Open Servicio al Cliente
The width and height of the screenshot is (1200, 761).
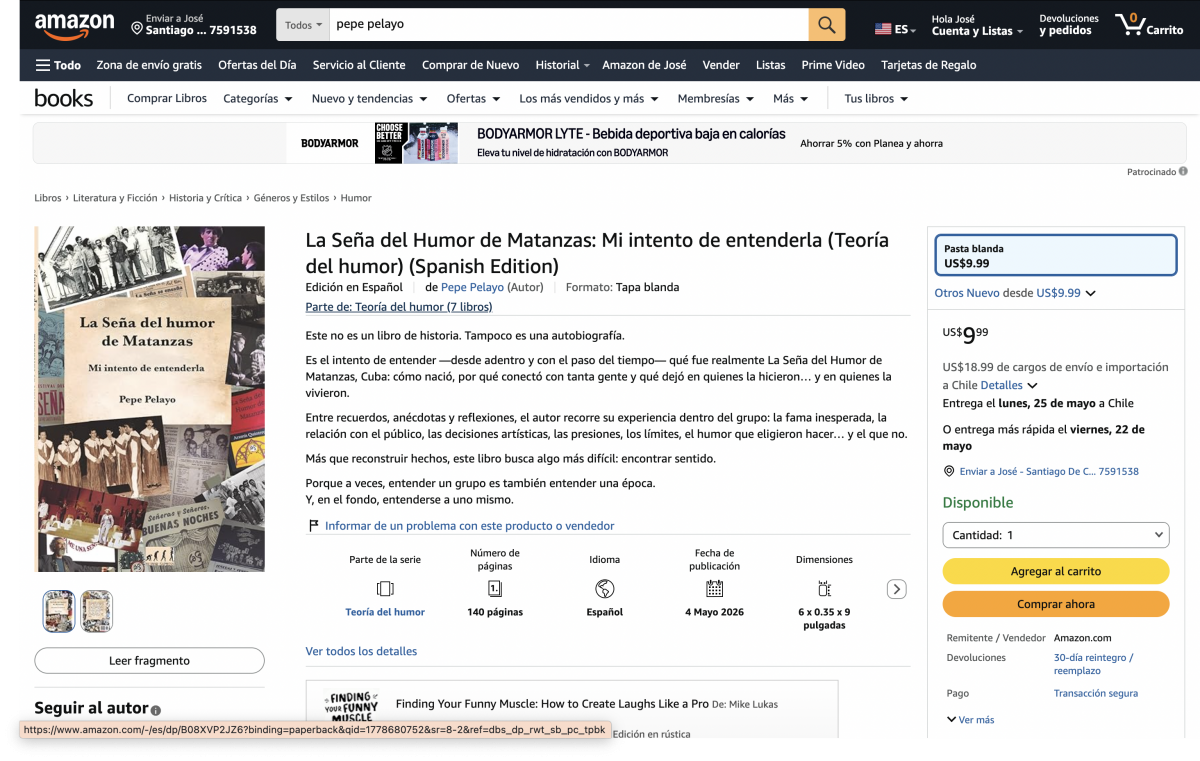click(x=359, y=65)
